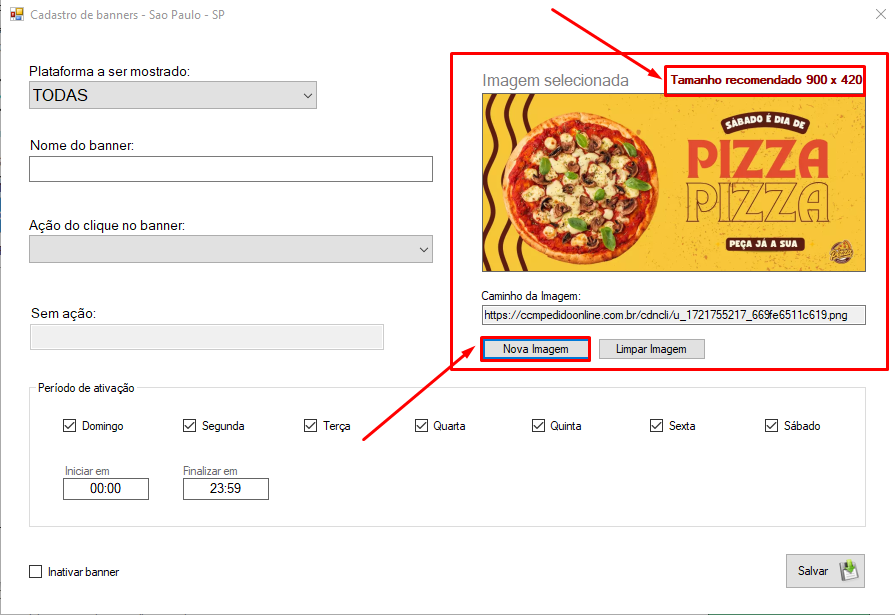The width and height of the screenshot is (895, 615).
Task: Focus the Nome do banner text field
Action: (231, 169)
